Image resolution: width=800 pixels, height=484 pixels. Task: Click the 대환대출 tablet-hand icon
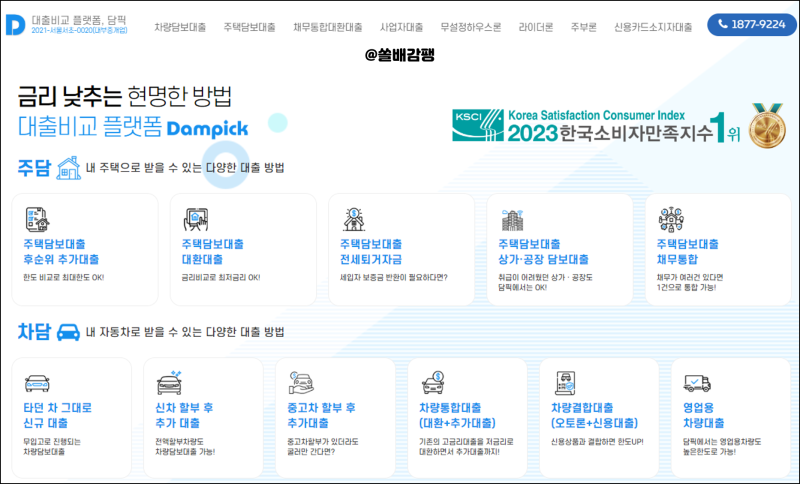(x=196, y=220)
